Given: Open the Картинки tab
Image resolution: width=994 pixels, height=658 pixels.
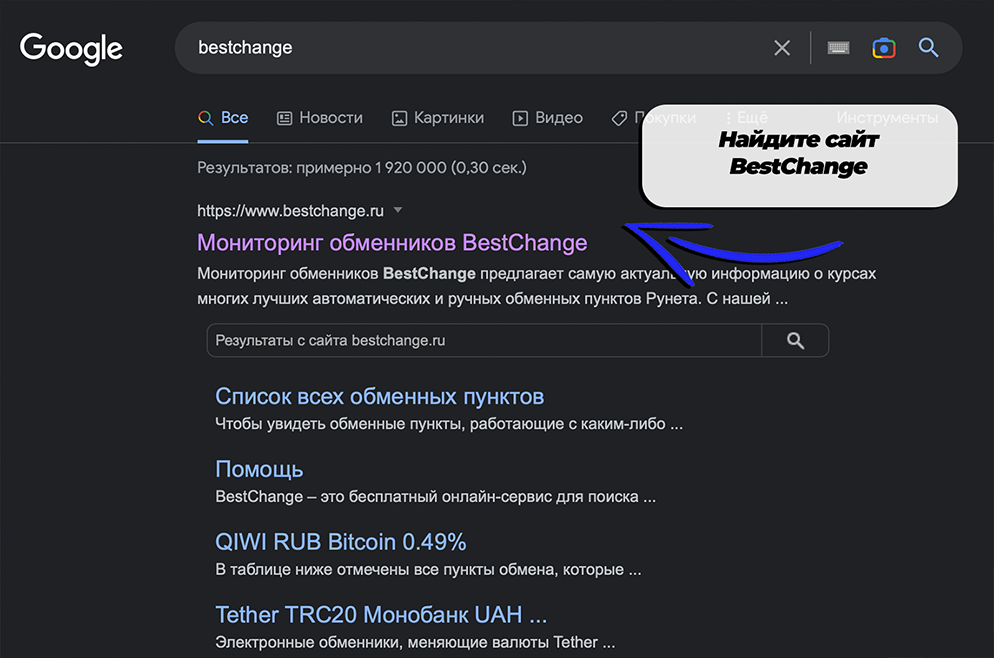Looking at the screenshot, I should pyautogui.click(x=438, y=118).
